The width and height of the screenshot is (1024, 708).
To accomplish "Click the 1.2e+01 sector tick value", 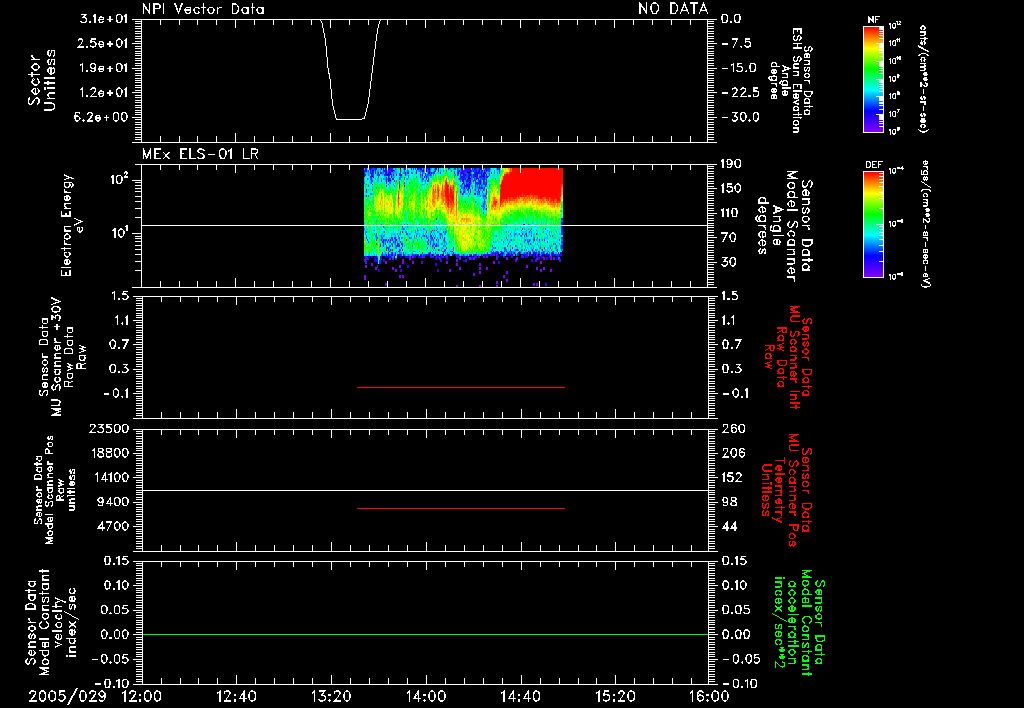I will [104, 93].
